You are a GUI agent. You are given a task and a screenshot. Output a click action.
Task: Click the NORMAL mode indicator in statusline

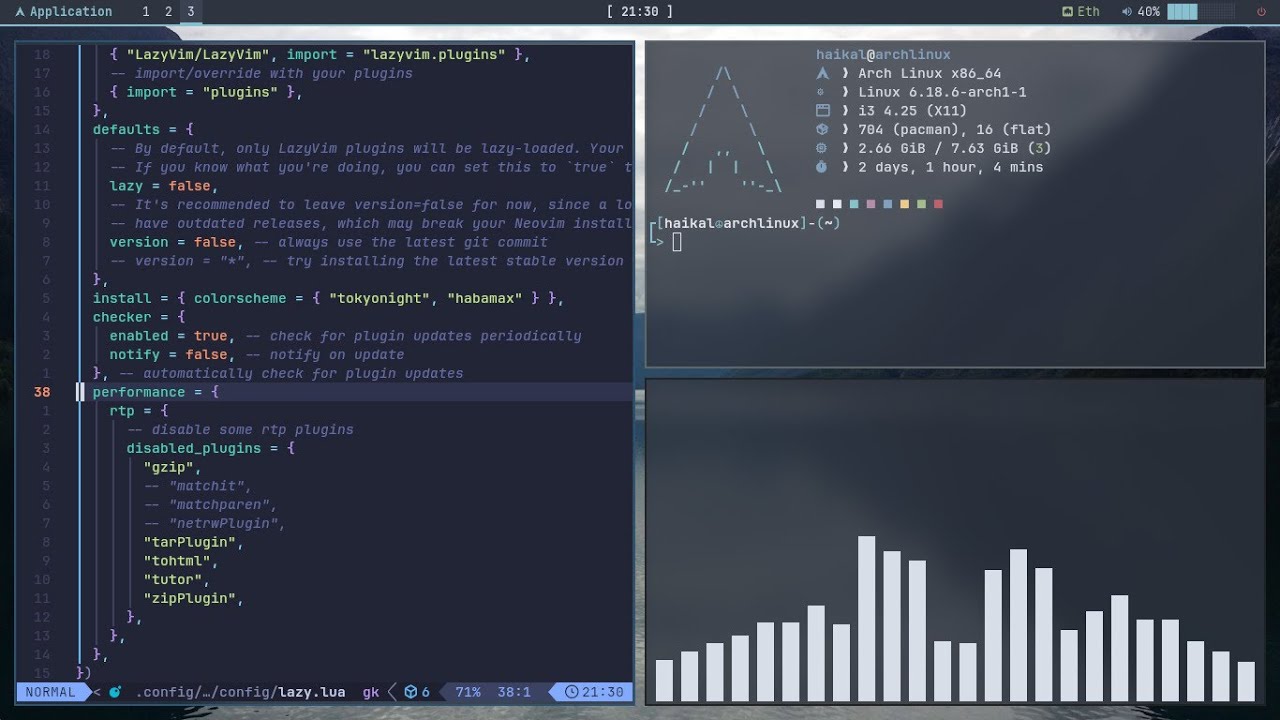[50, 692]
